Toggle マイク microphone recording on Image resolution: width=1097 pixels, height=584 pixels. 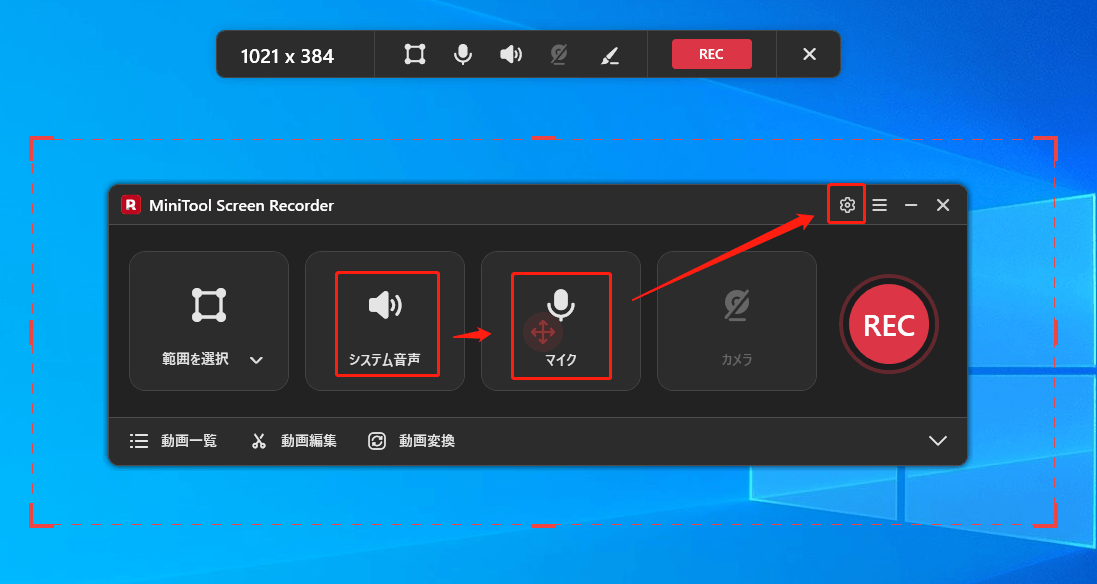(x=561, y=322)
